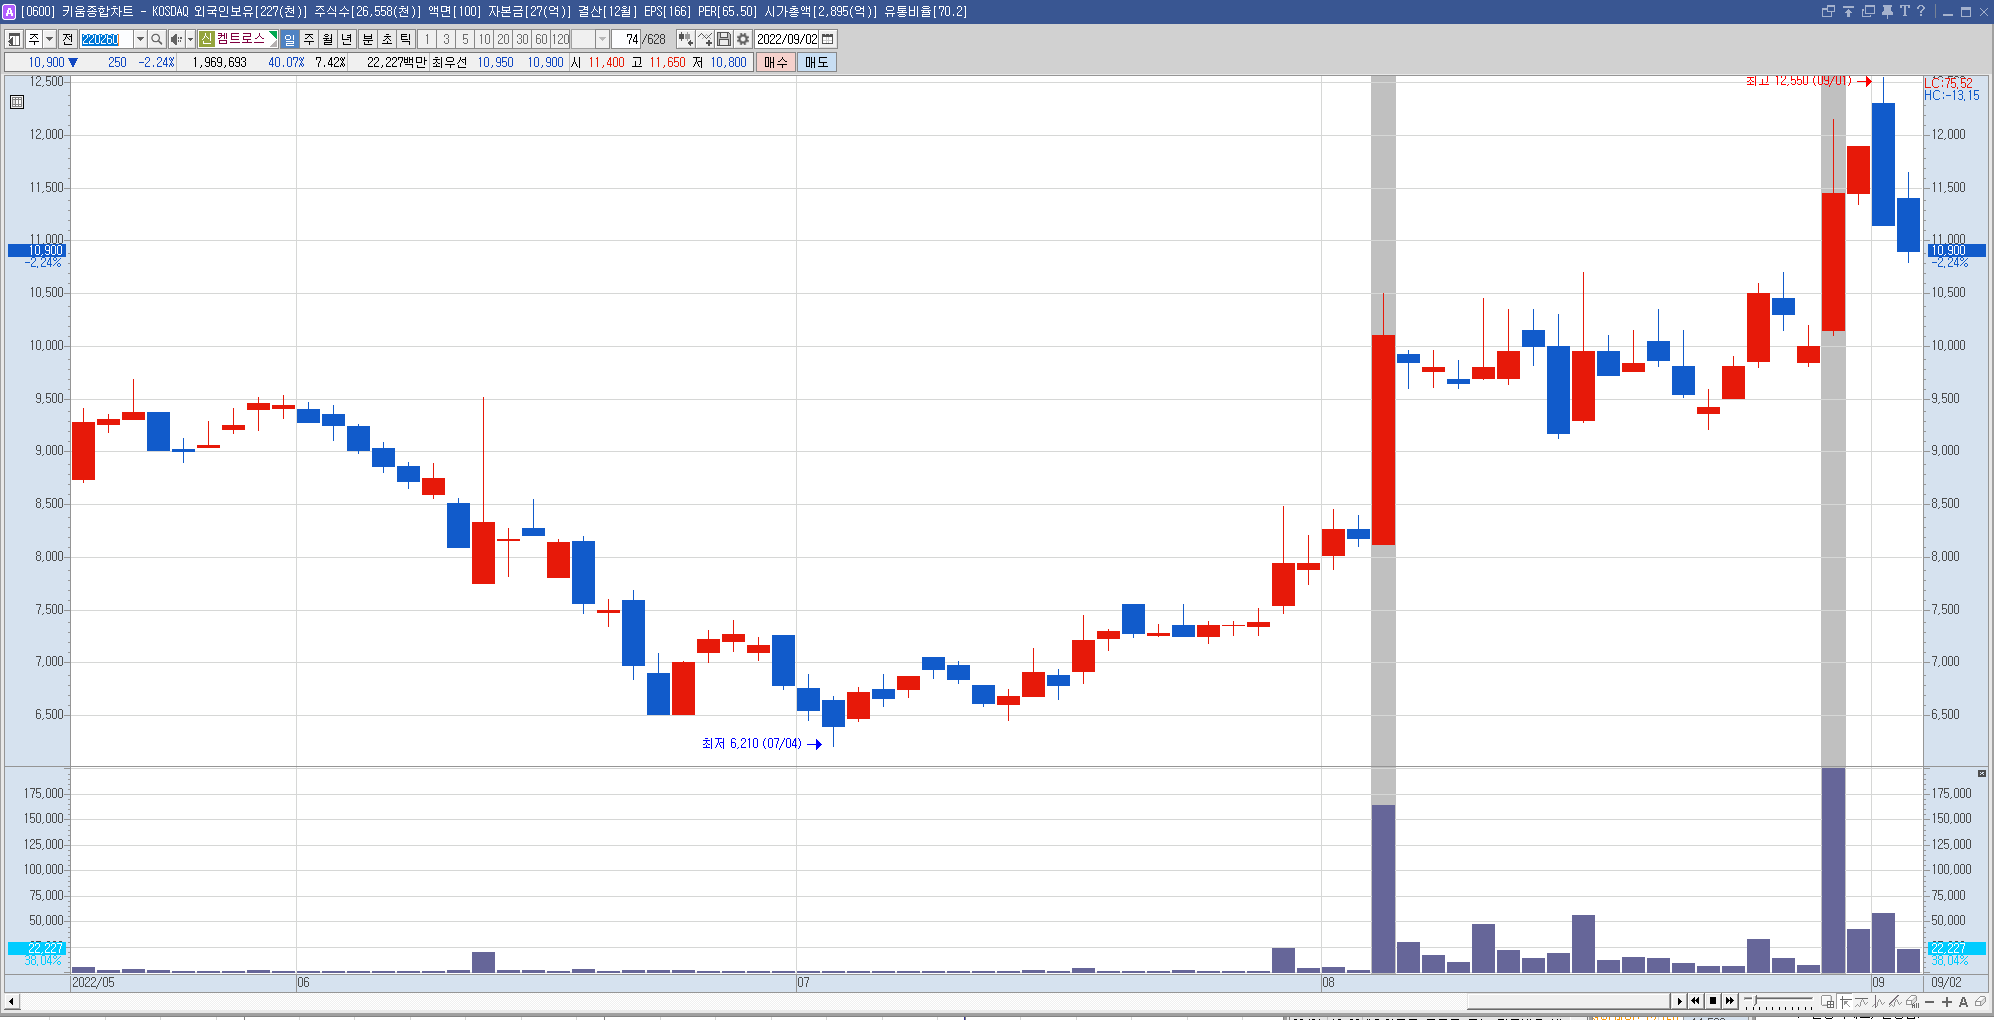The height and width of the screenshot is (1020, 1994).
Task: Click the stock search magnifier icon
Action: pos(157,39)
